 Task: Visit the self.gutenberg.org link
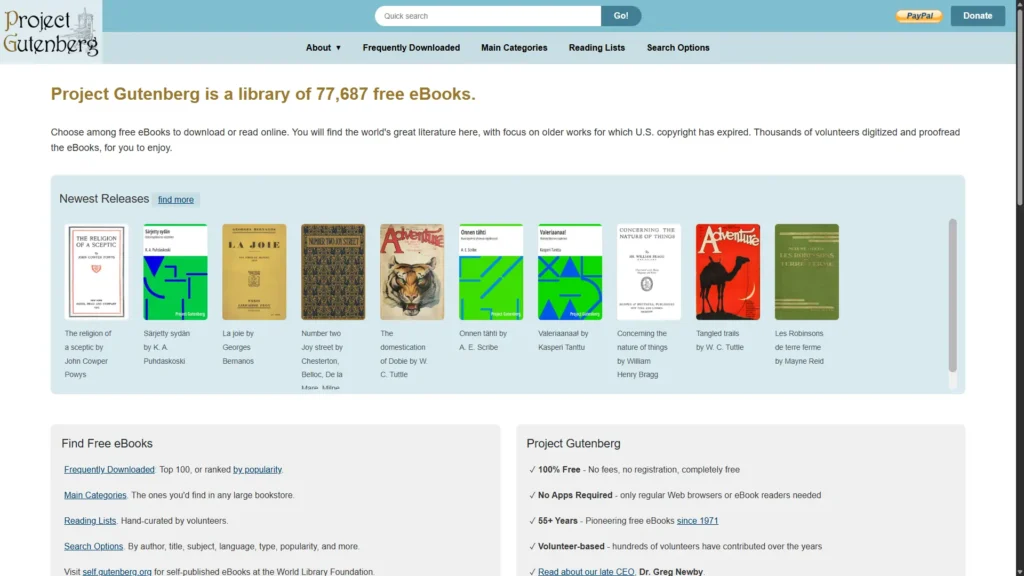[x=117, y=571]
